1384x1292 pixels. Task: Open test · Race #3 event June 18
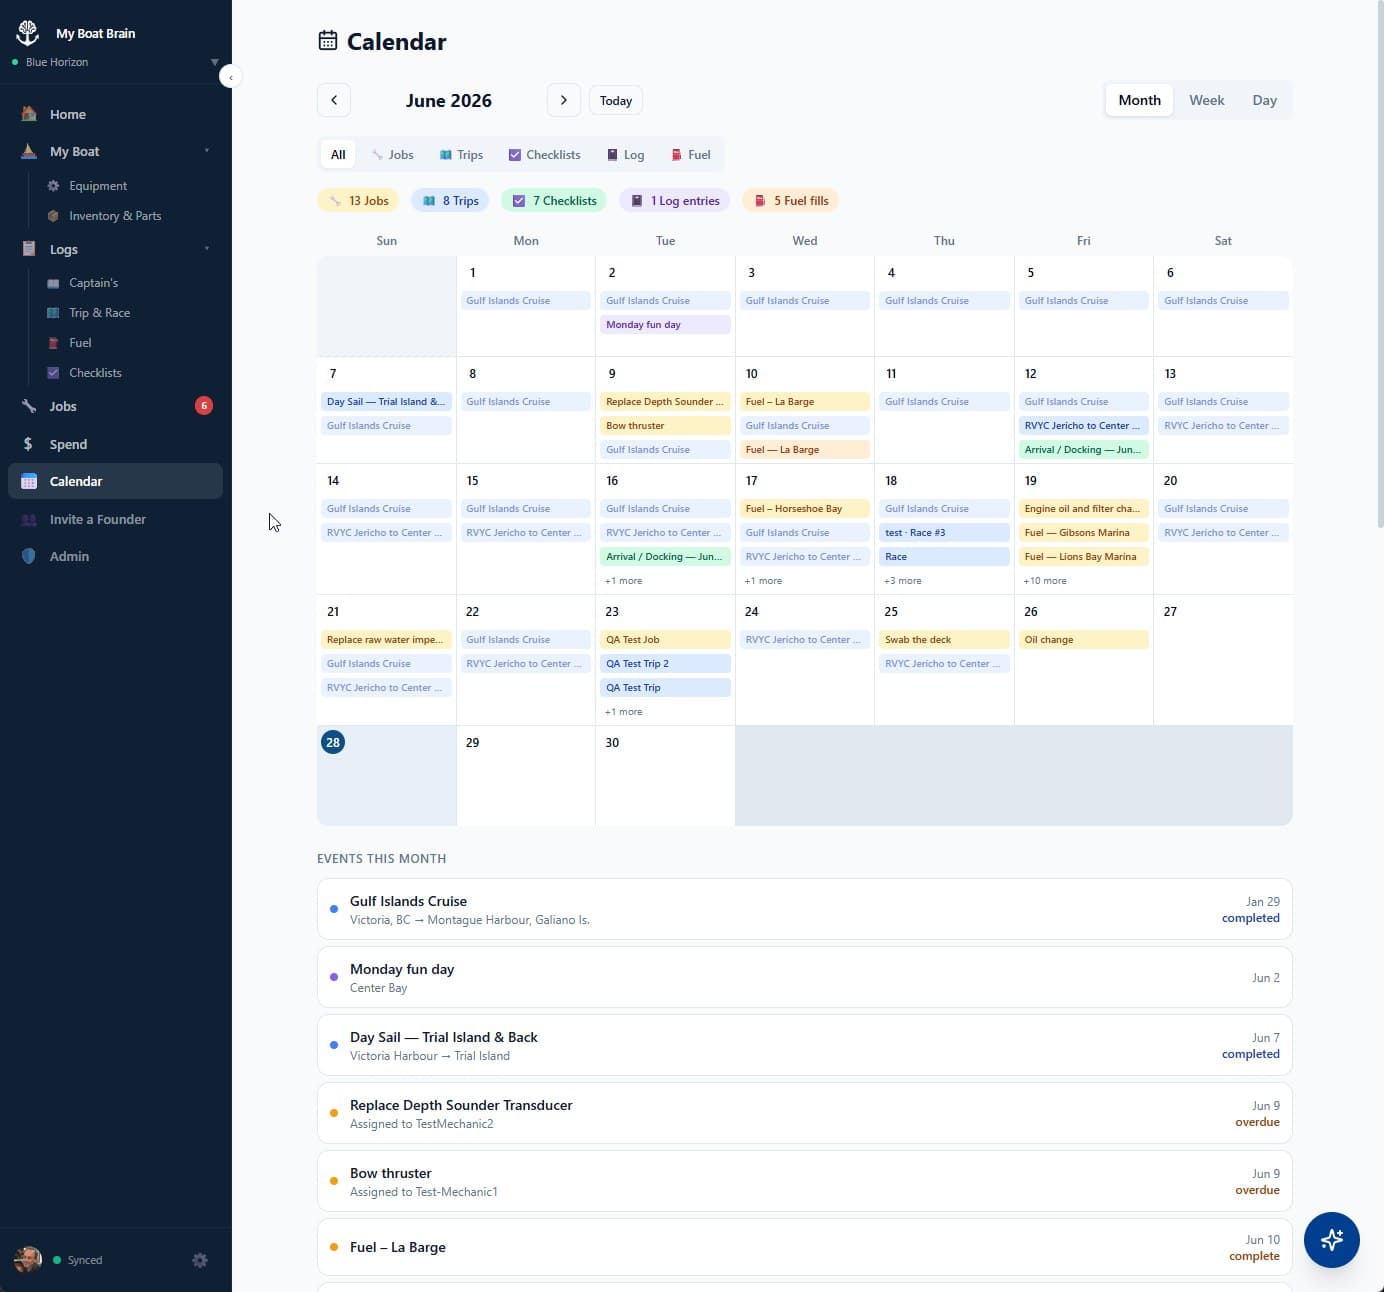point(944,533)
